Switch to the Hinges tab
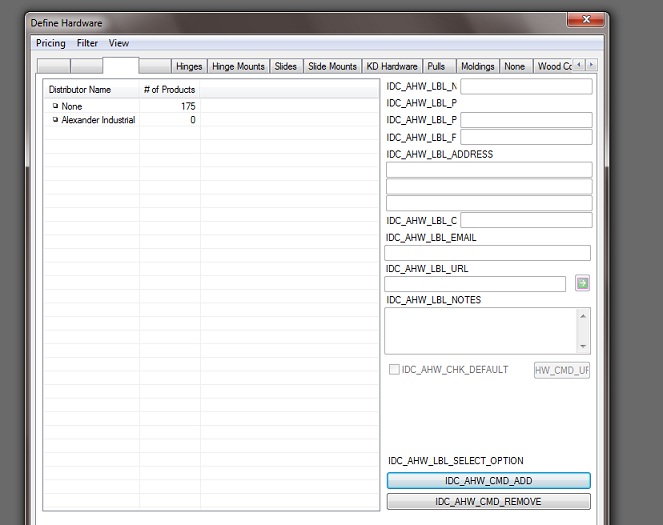This screenshot has width=663, height=525. (x=189, y=66)
